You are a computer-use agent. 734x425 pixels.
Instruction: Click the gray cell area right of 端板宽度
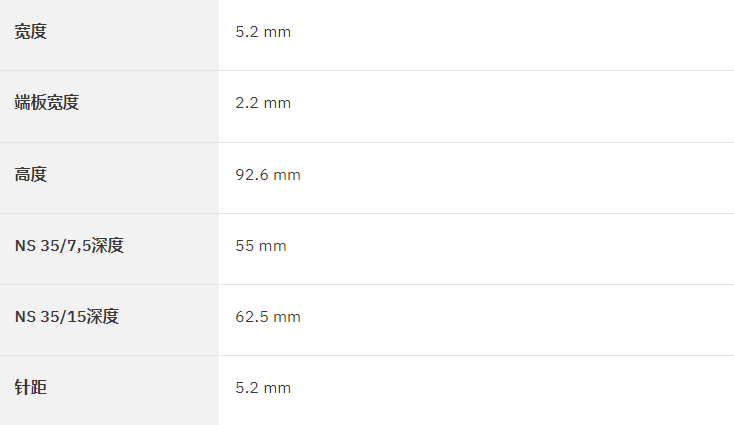coord(149,107)
